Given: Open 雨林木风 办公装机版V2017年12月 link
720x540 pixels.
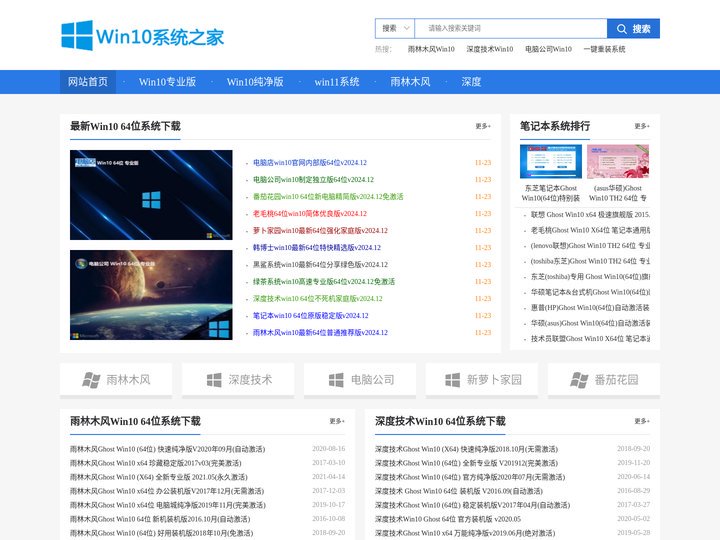Looking at the screenshot, I should pyautogui.click(x=167, y=491).
